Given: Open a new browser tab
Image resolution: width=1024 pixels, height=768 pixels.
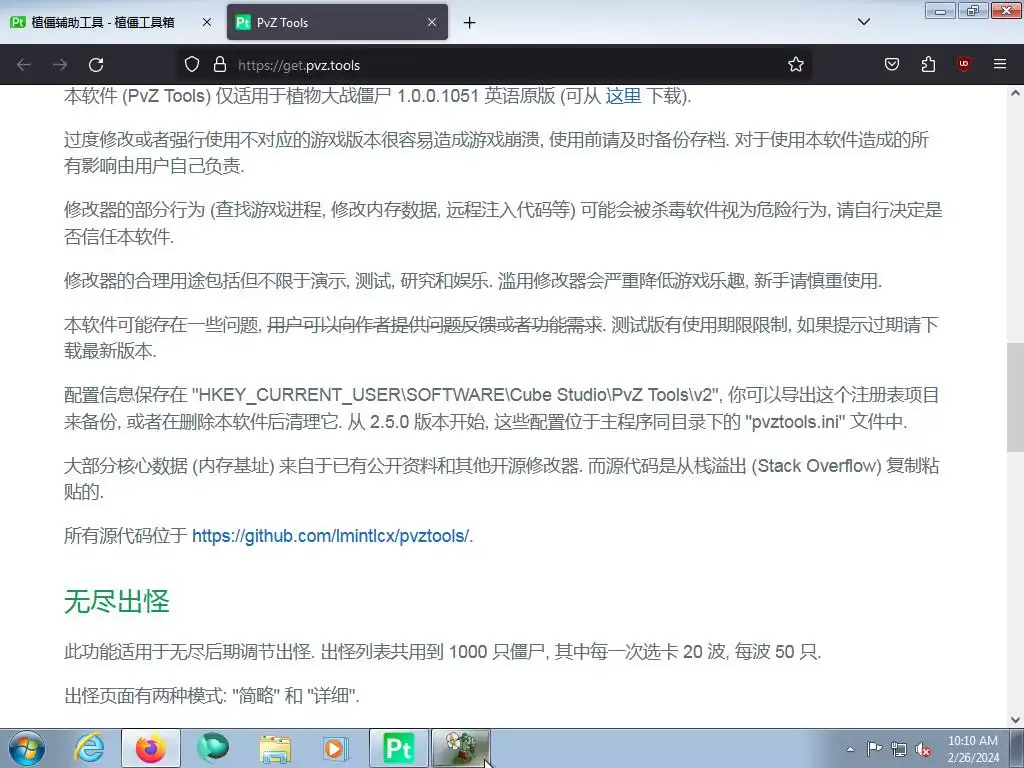Looking at the screenshot, I should click(469, 23).
